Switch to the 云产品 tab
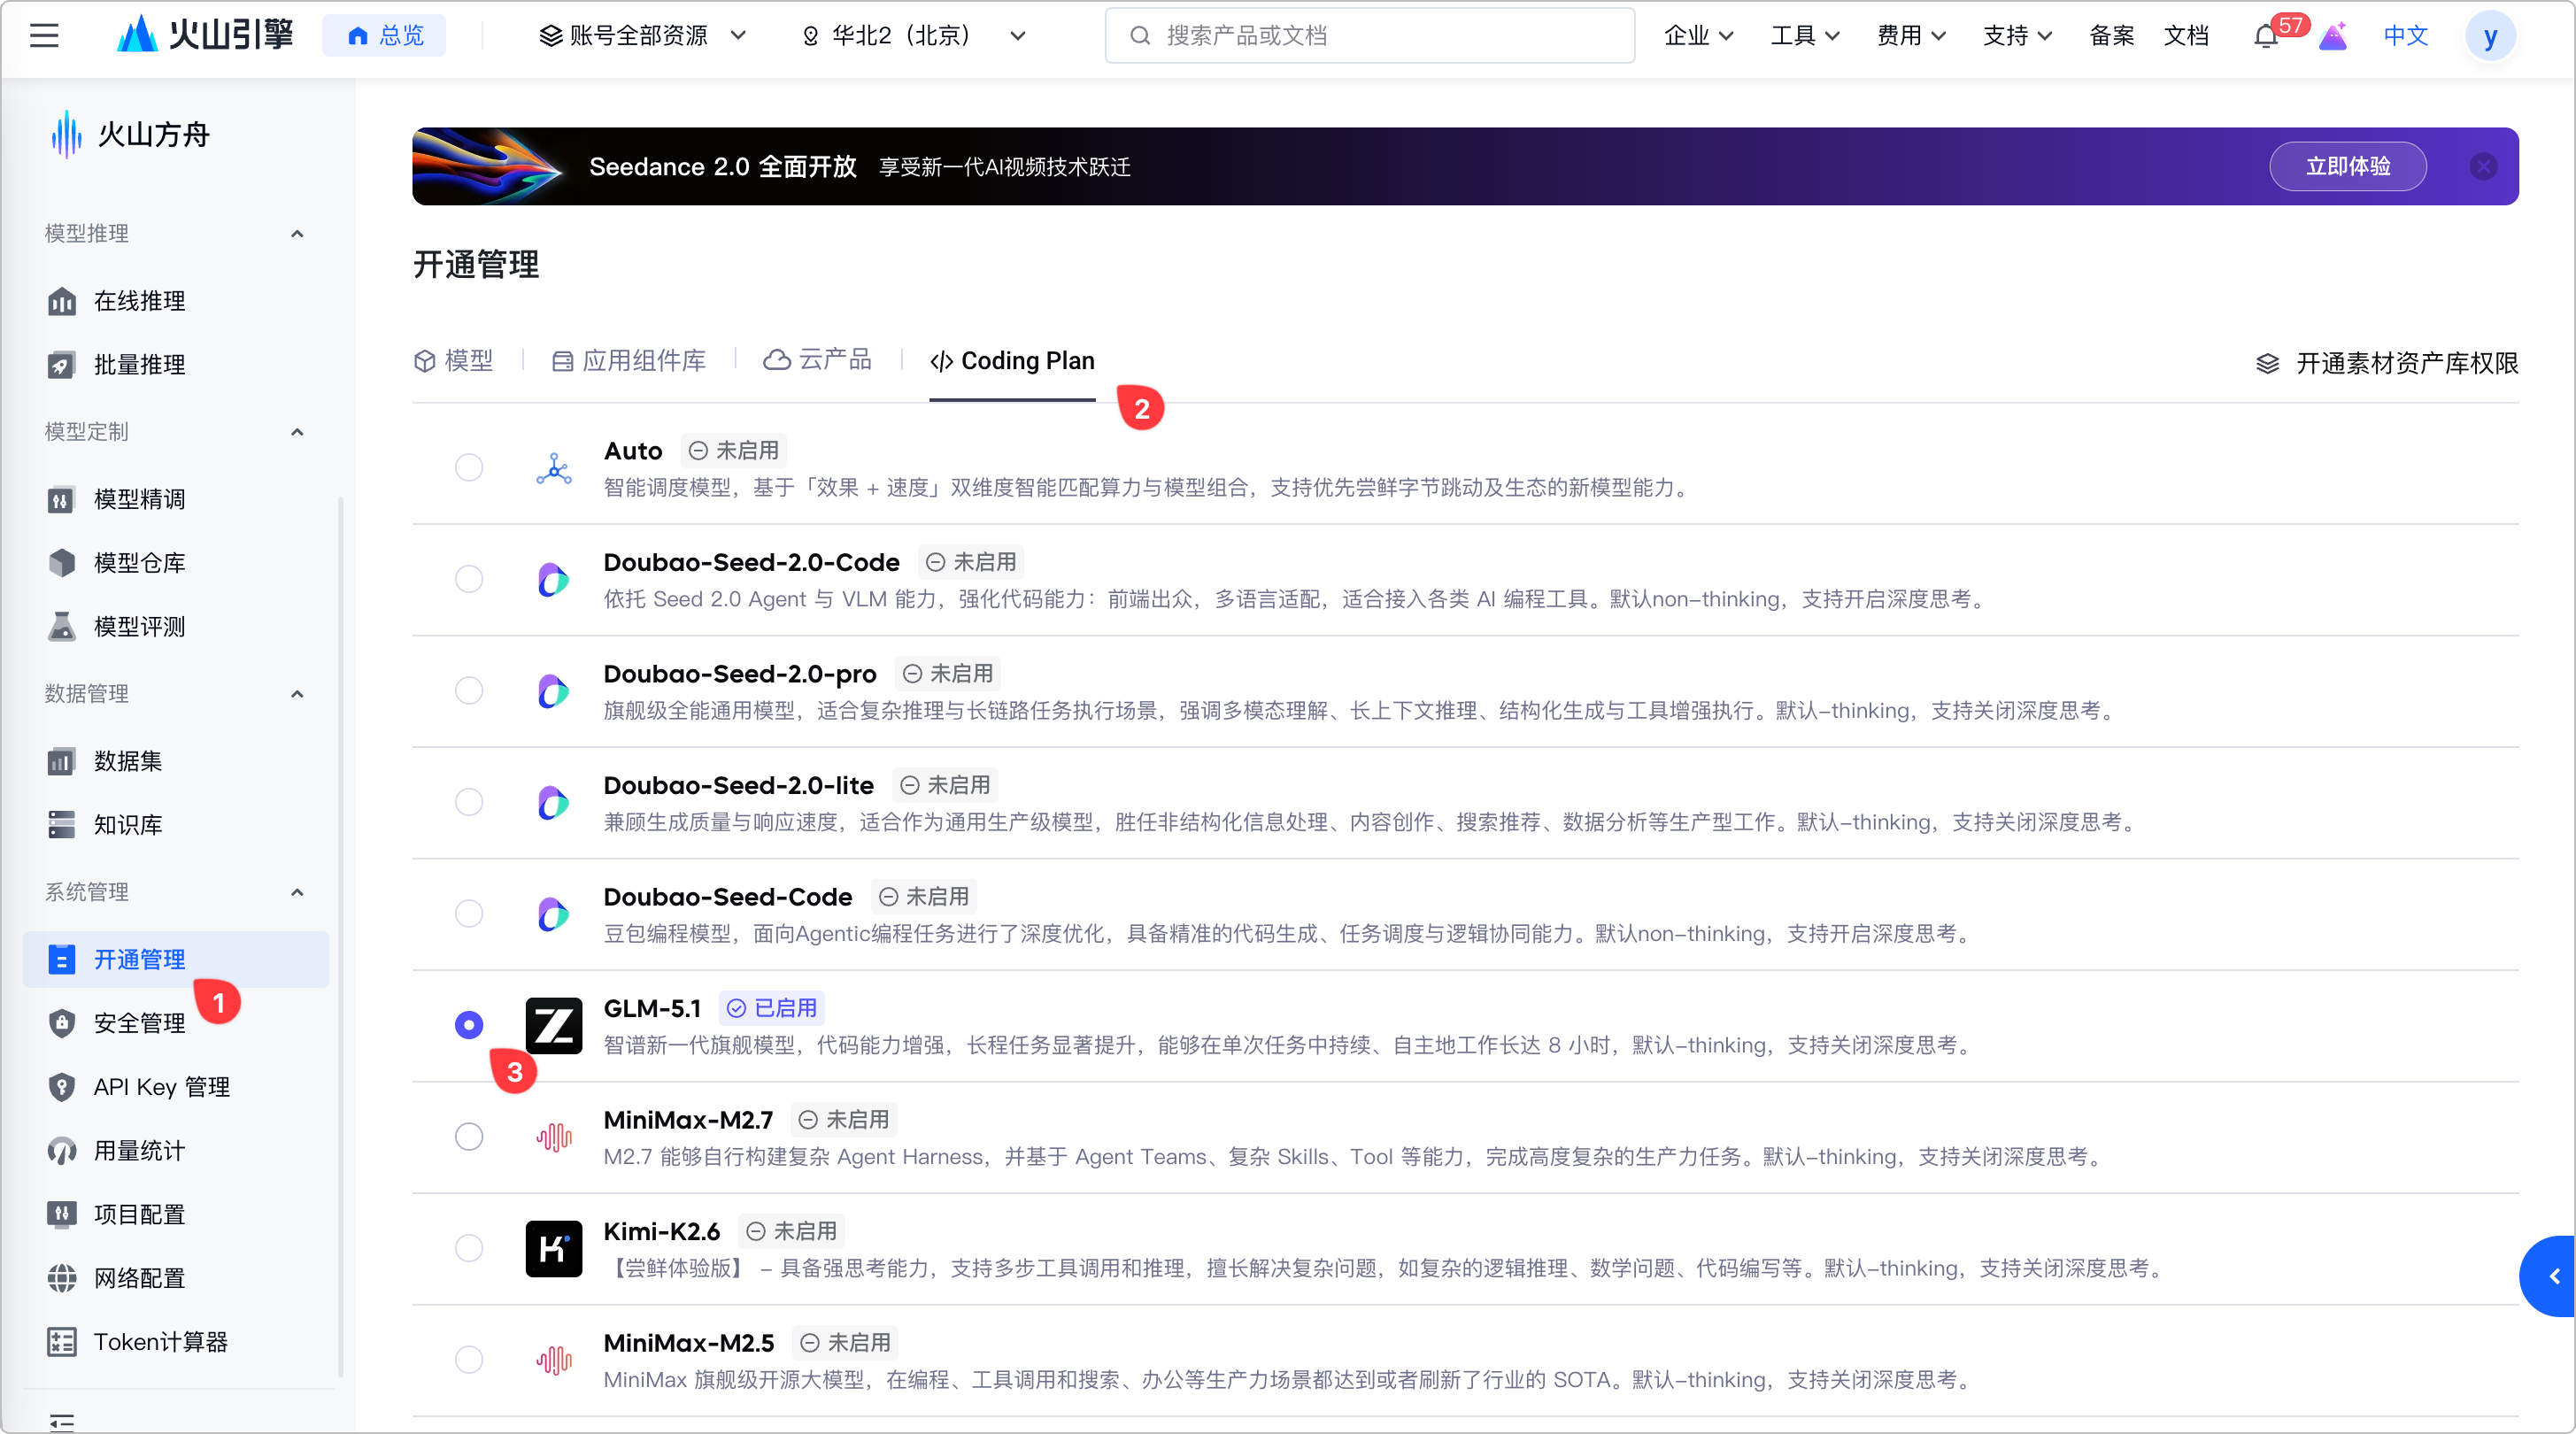The height and width of the screenshot is (1434, 2576). coord(818,361)
